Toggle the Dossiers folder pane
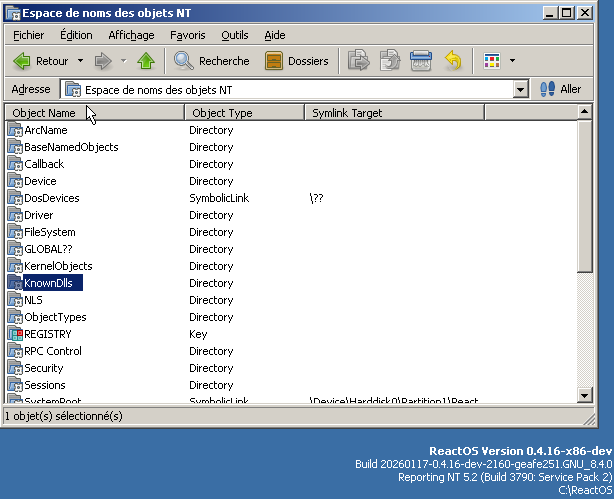This screenshot has width=614, height=499. [x=297, y=61]
